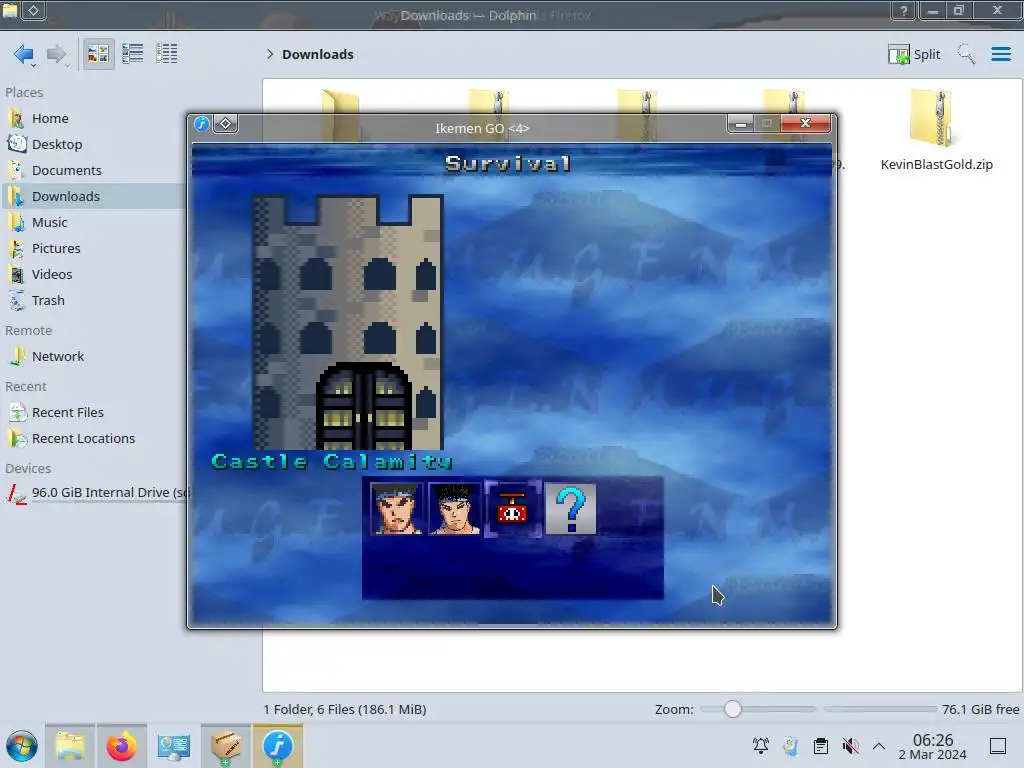
Task: Open the notifications bell in tray
Action: [x=761, y=746]
